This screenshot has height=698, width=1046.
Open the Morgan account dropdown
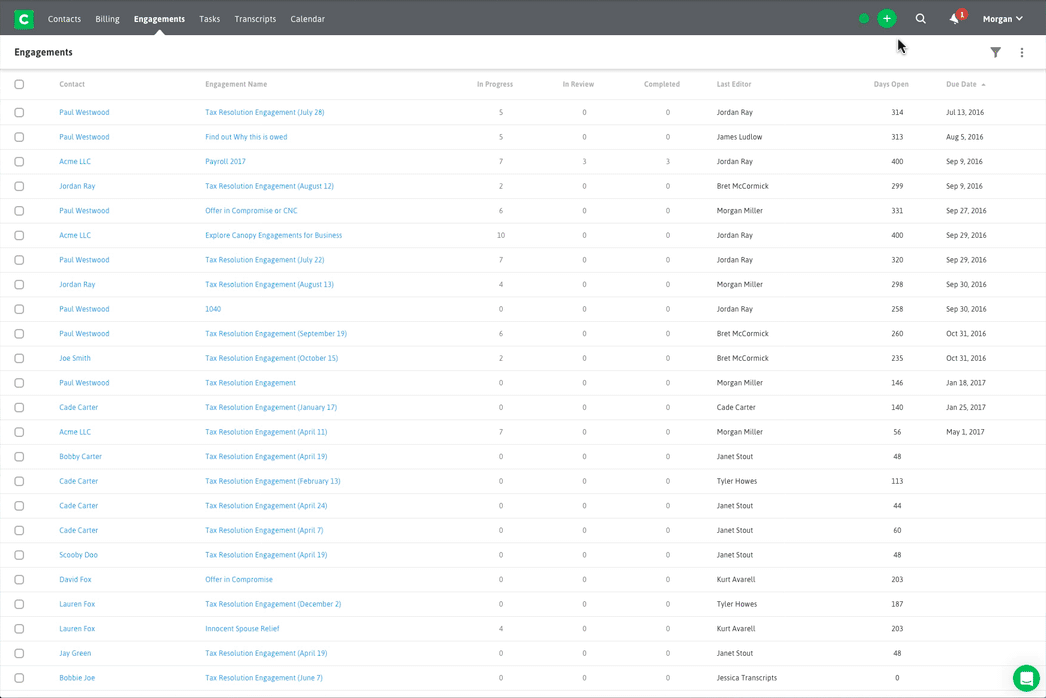point(1001,18)
